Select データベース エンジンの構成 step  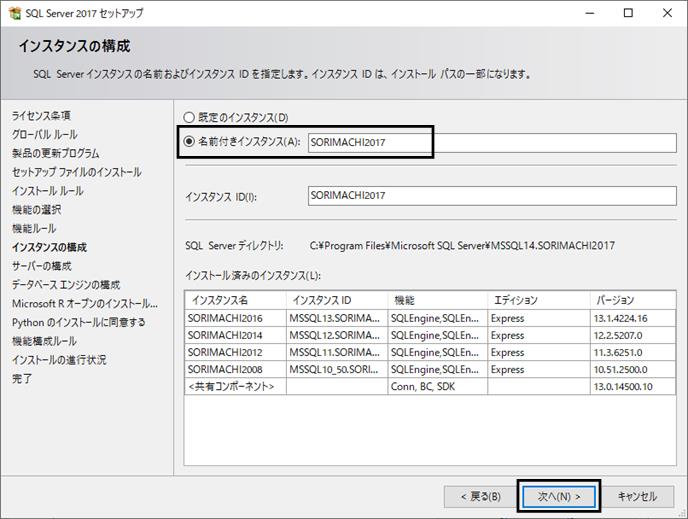pyautogui.click(x=66, y=285)
